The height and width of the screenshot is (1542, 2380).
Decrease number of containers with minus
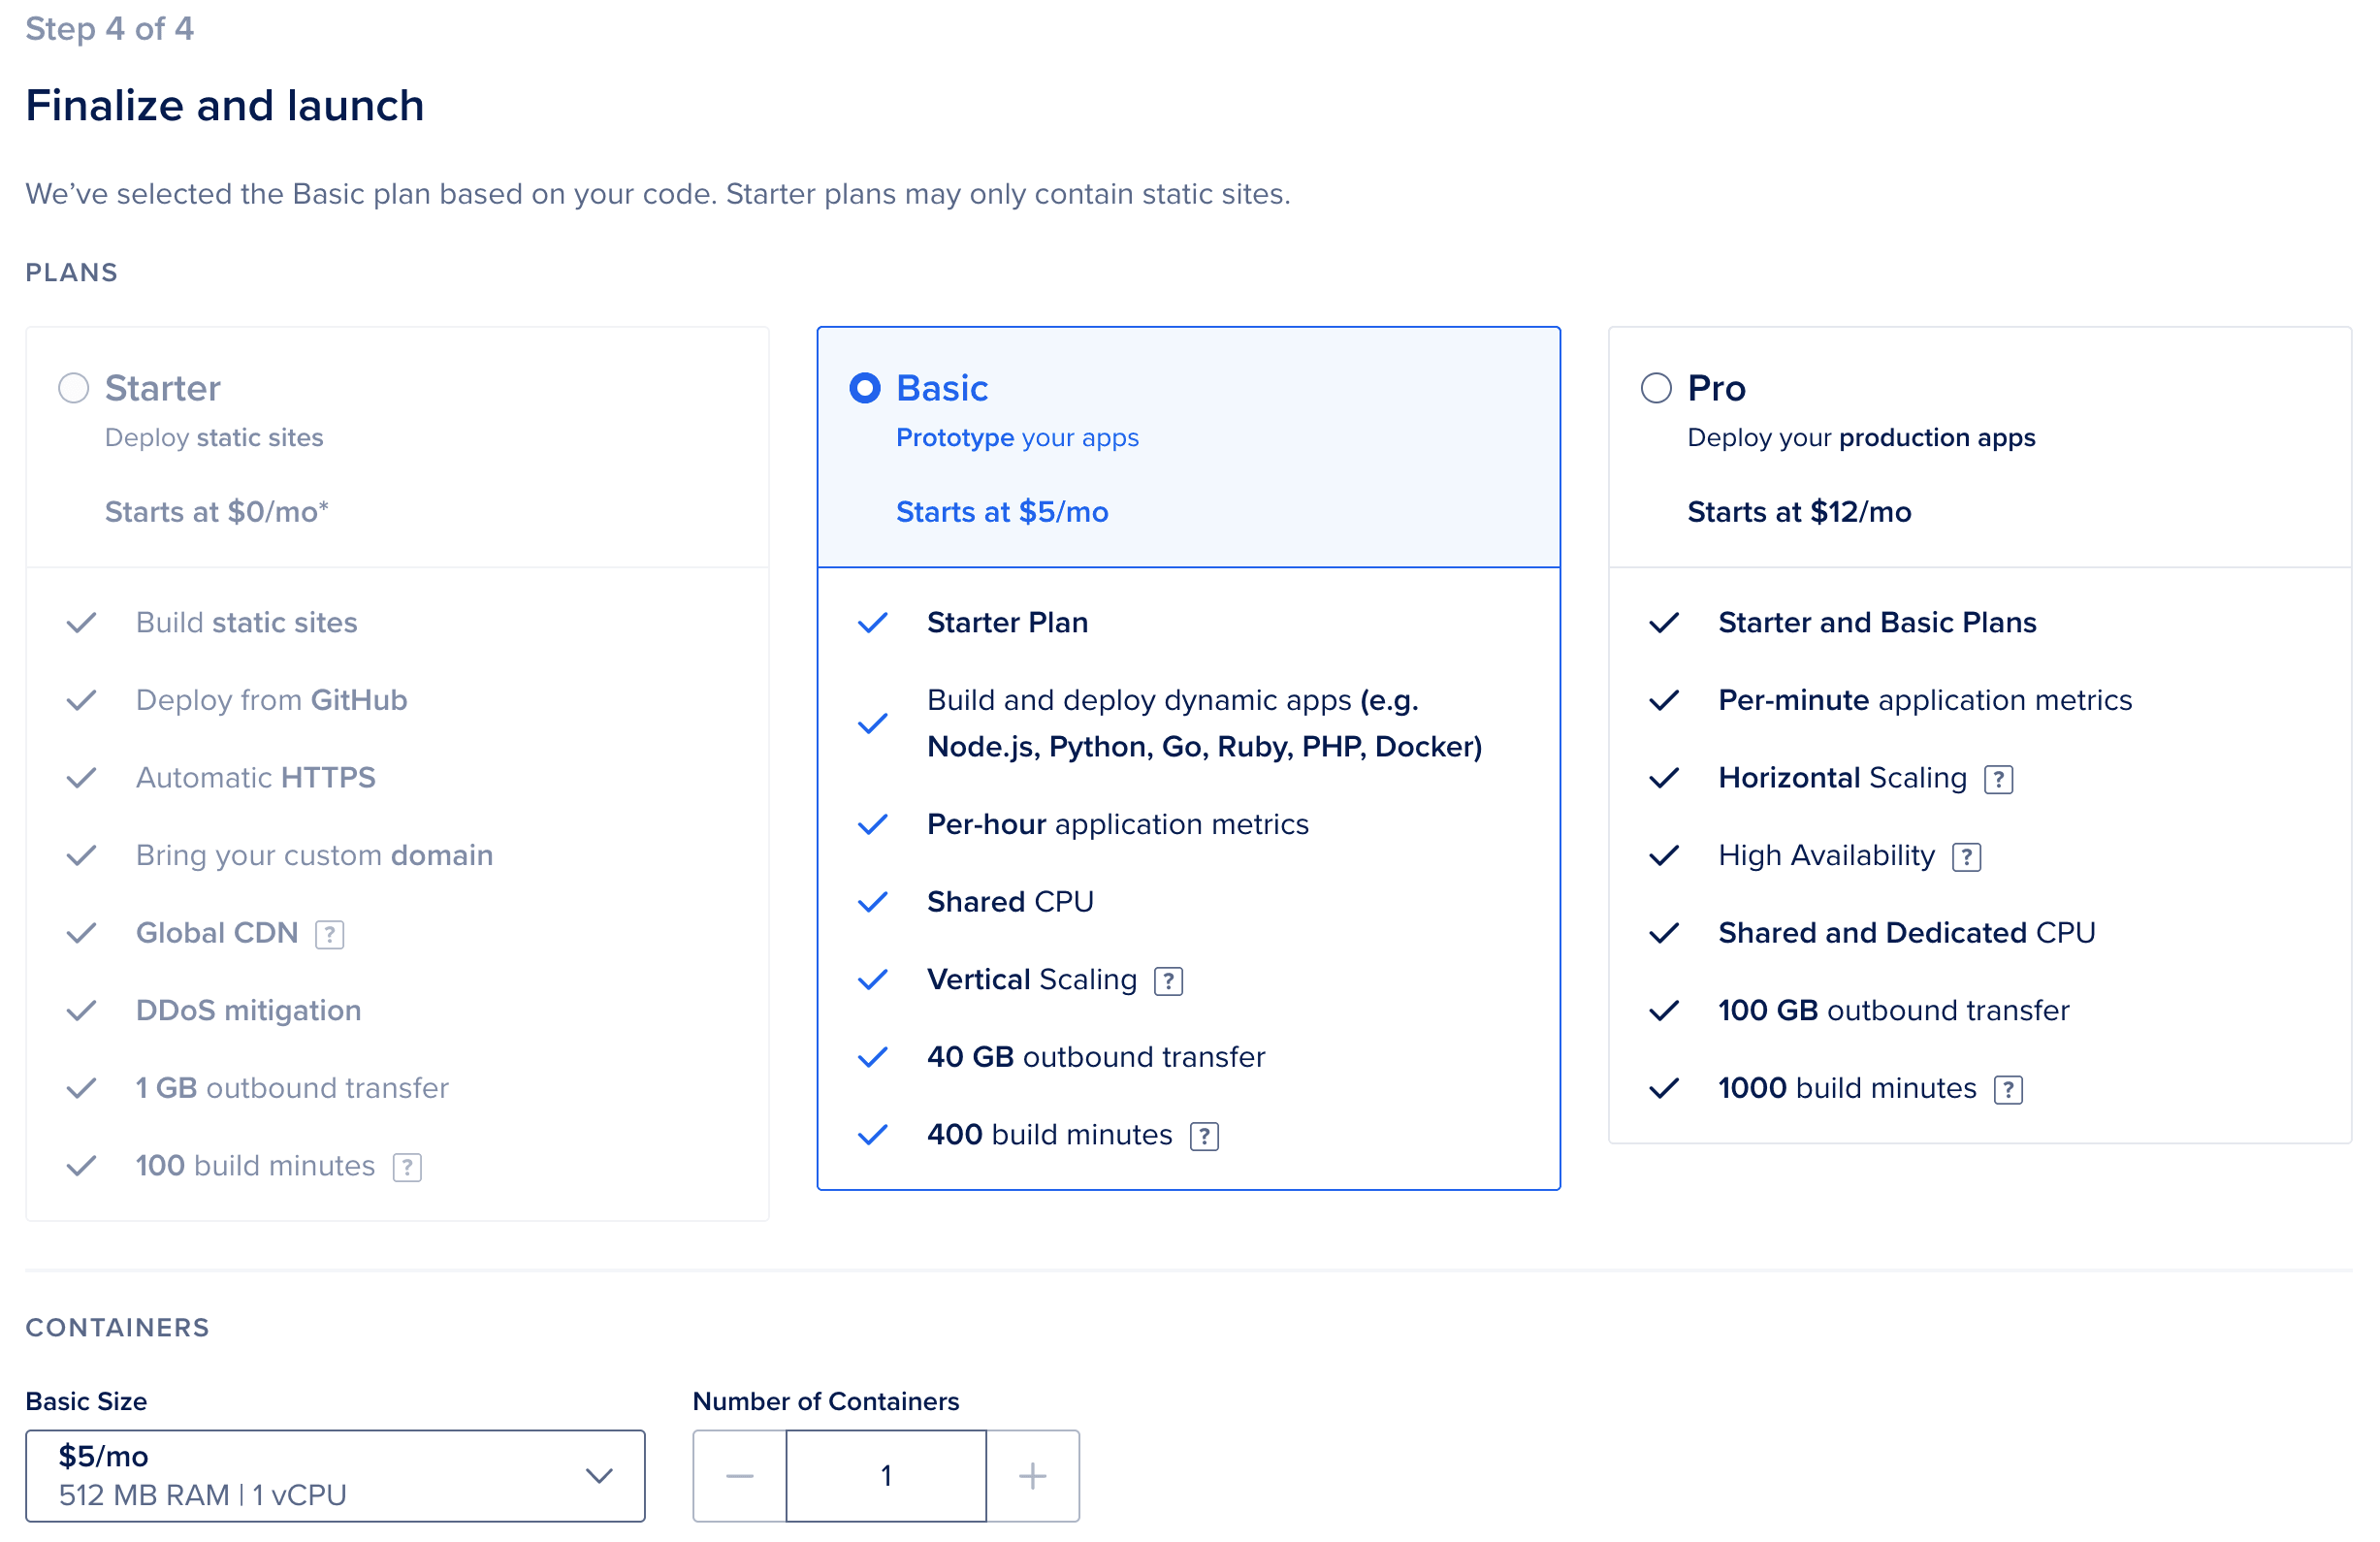point(739,1476)
